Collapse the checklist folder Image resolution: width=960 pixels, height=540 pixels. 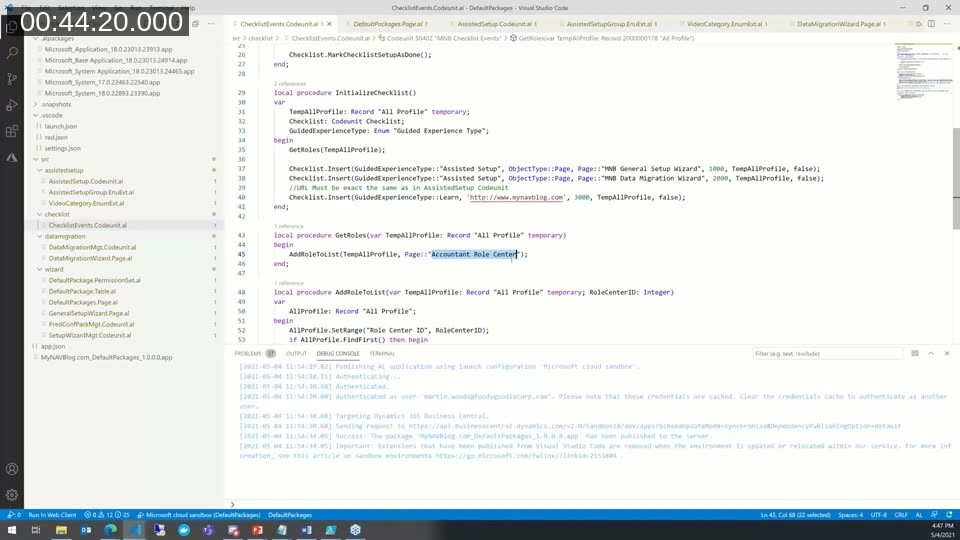click(57, 214)
